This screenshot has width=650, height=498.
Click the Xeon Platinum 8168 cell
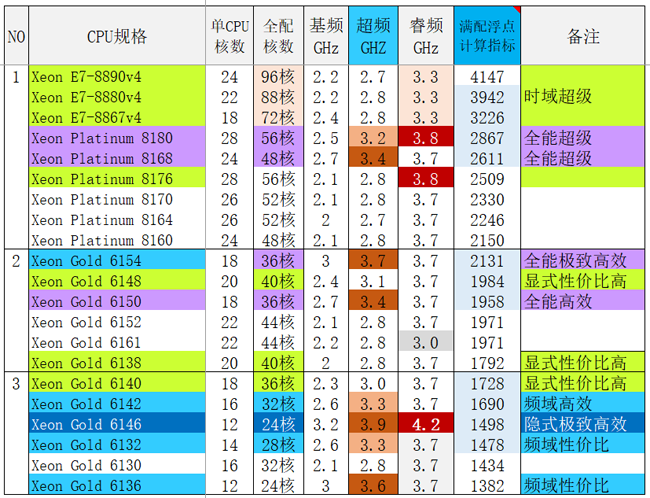click(x=117, y=158)
